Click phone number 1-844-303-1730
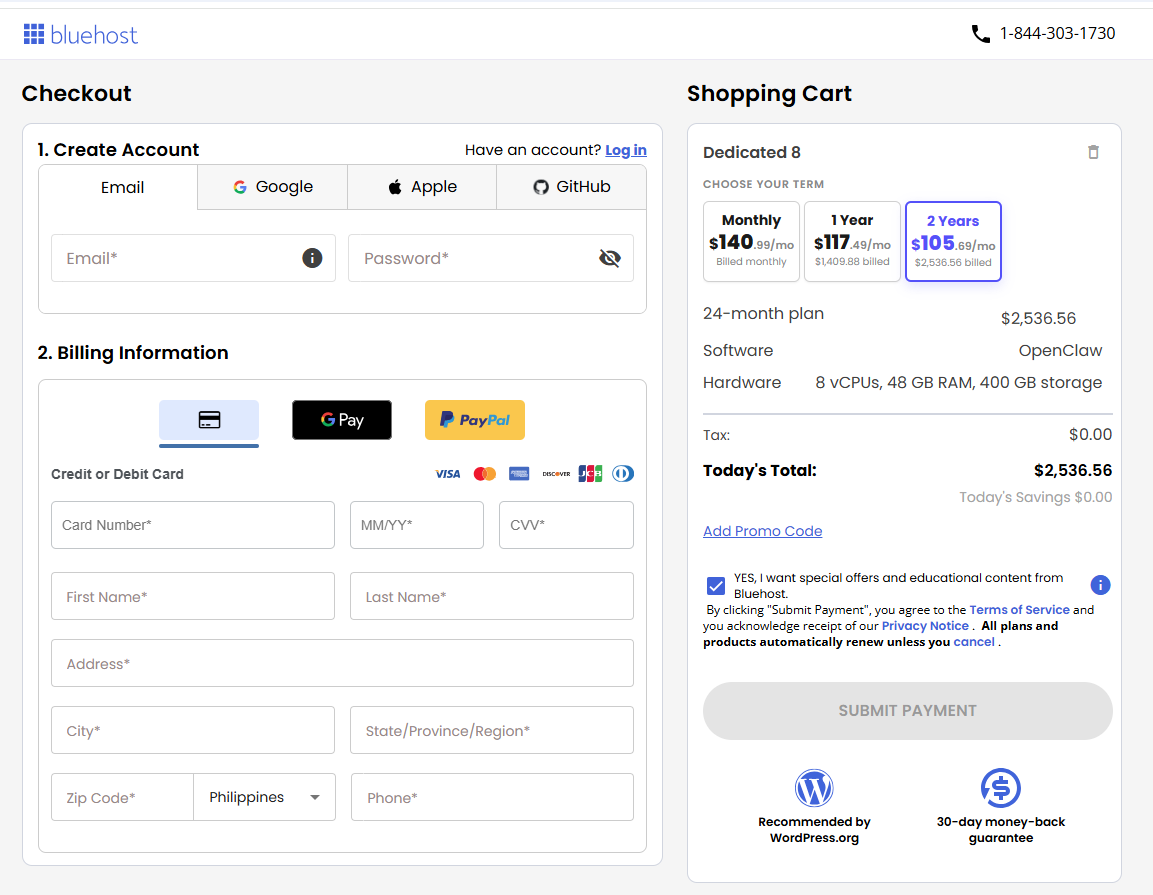1153x895 pixels. [x=1057, y=33]
